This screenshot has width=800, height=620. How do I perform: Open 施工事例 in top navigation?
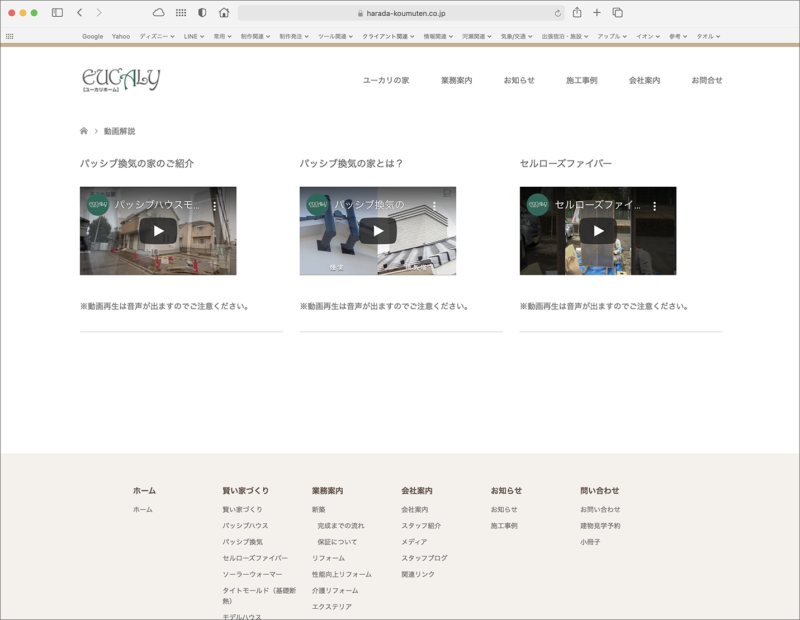coord(582,80)
